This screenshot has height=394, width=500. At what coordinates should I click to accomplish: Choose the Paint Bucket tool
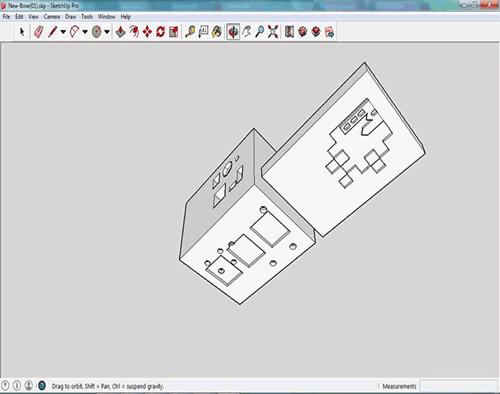click(x=217, y=32)
